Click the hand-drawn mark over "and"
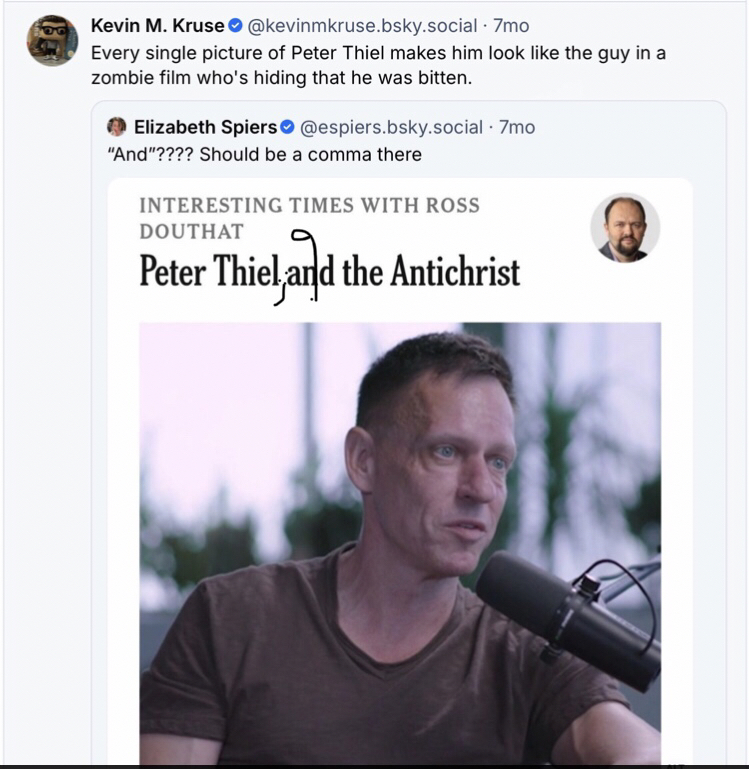Viewport: 749px width, 769px height. pos(303,264)
